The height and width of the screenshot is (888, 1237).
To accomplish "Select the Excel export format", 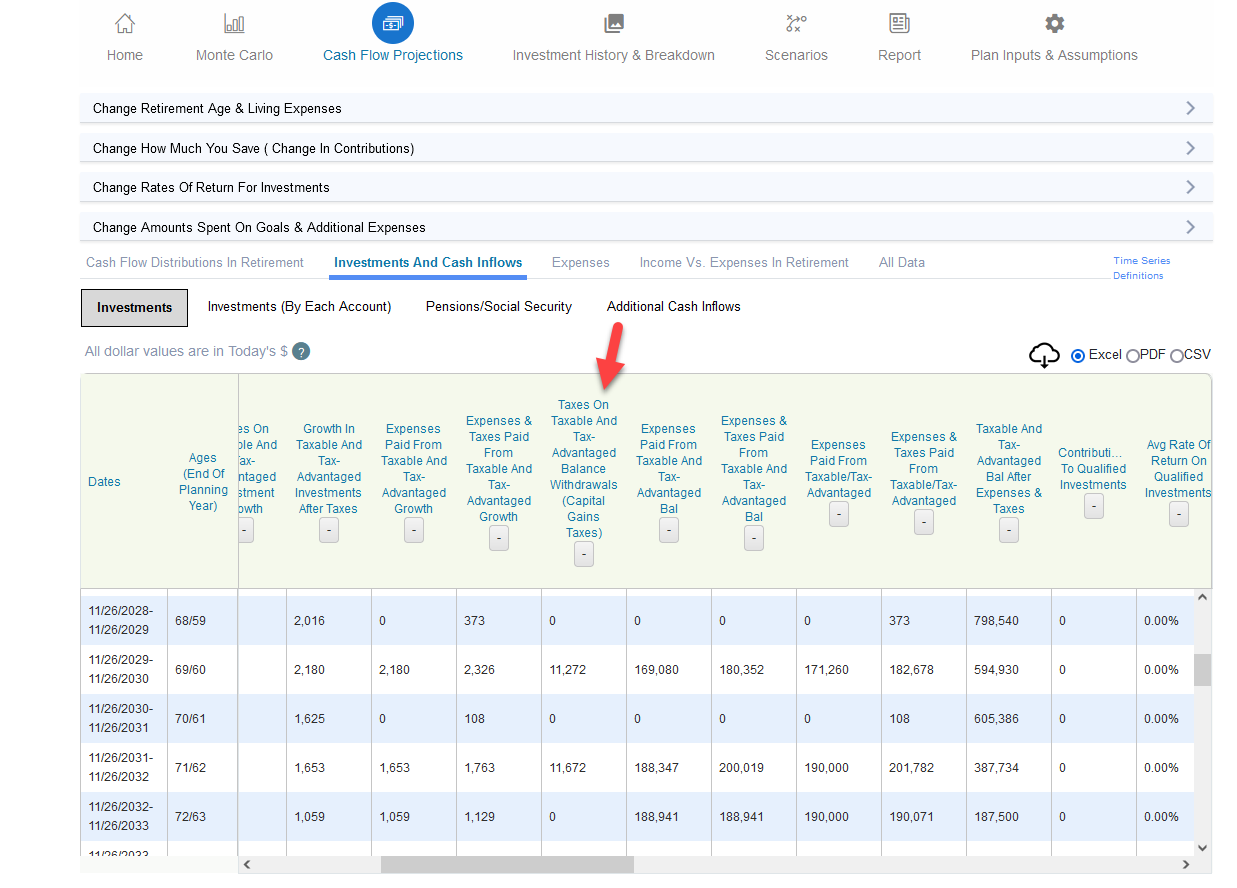I will tap(1078, 355).
